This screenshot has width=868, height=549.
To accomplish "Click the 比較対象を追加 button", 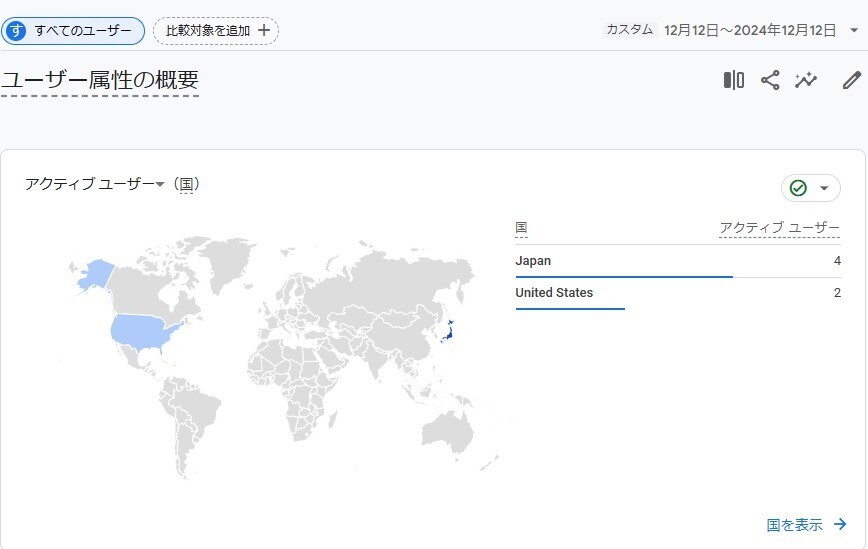I will pyautogui.click(x=216, y=30).
